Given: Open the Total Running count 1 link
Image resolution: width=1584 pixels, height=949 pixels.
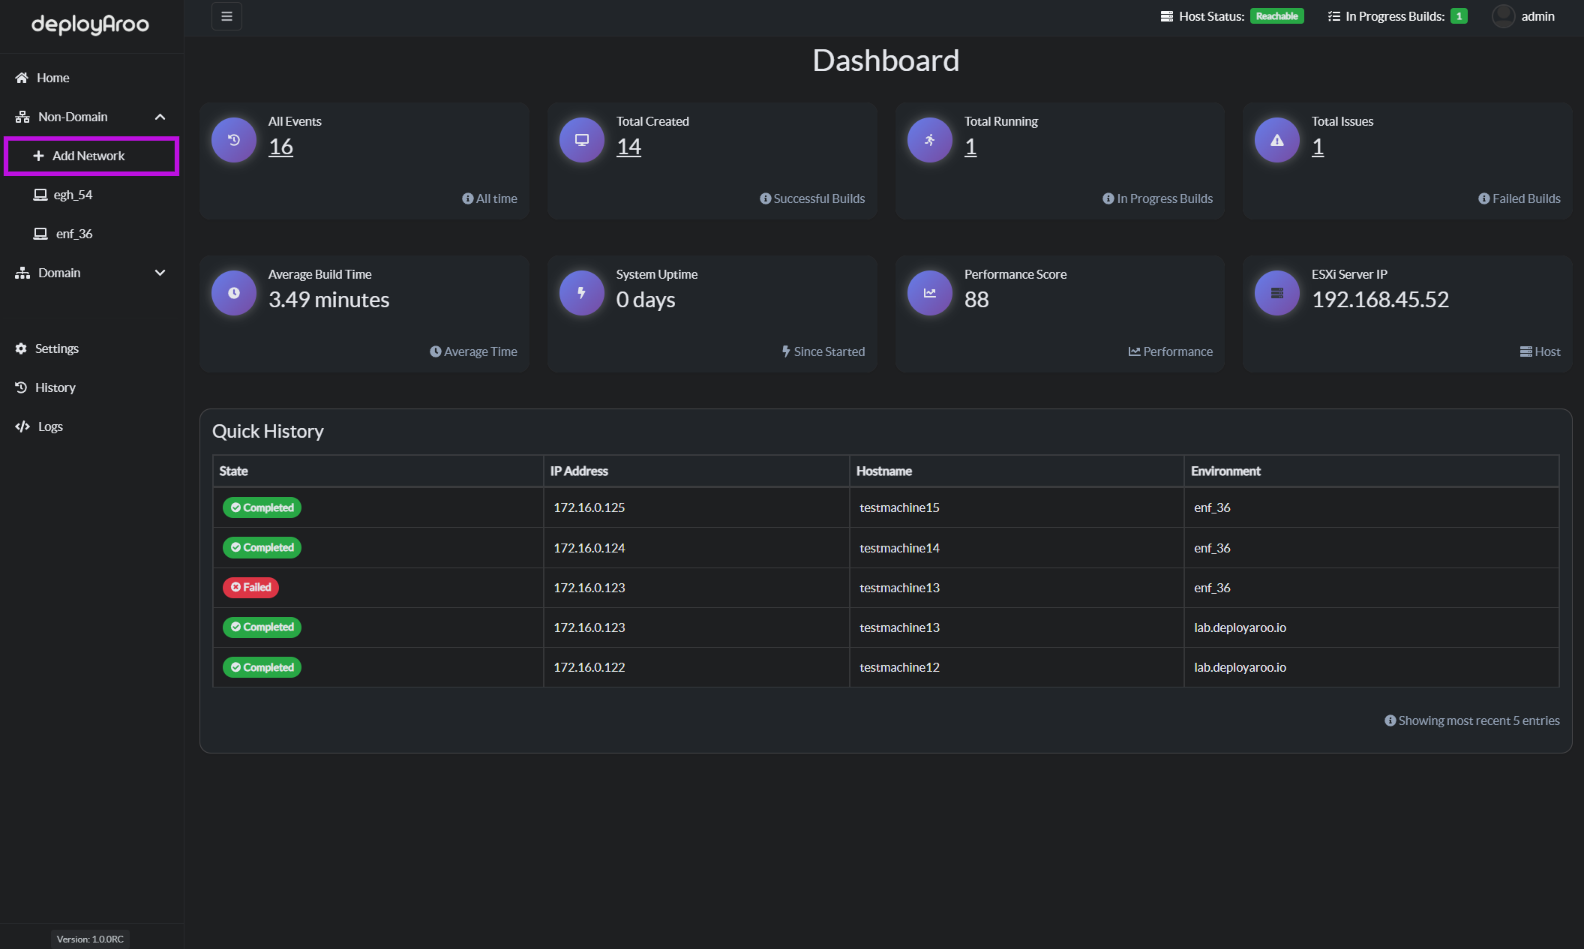Looking at the screenshot, I should (970, 147).
